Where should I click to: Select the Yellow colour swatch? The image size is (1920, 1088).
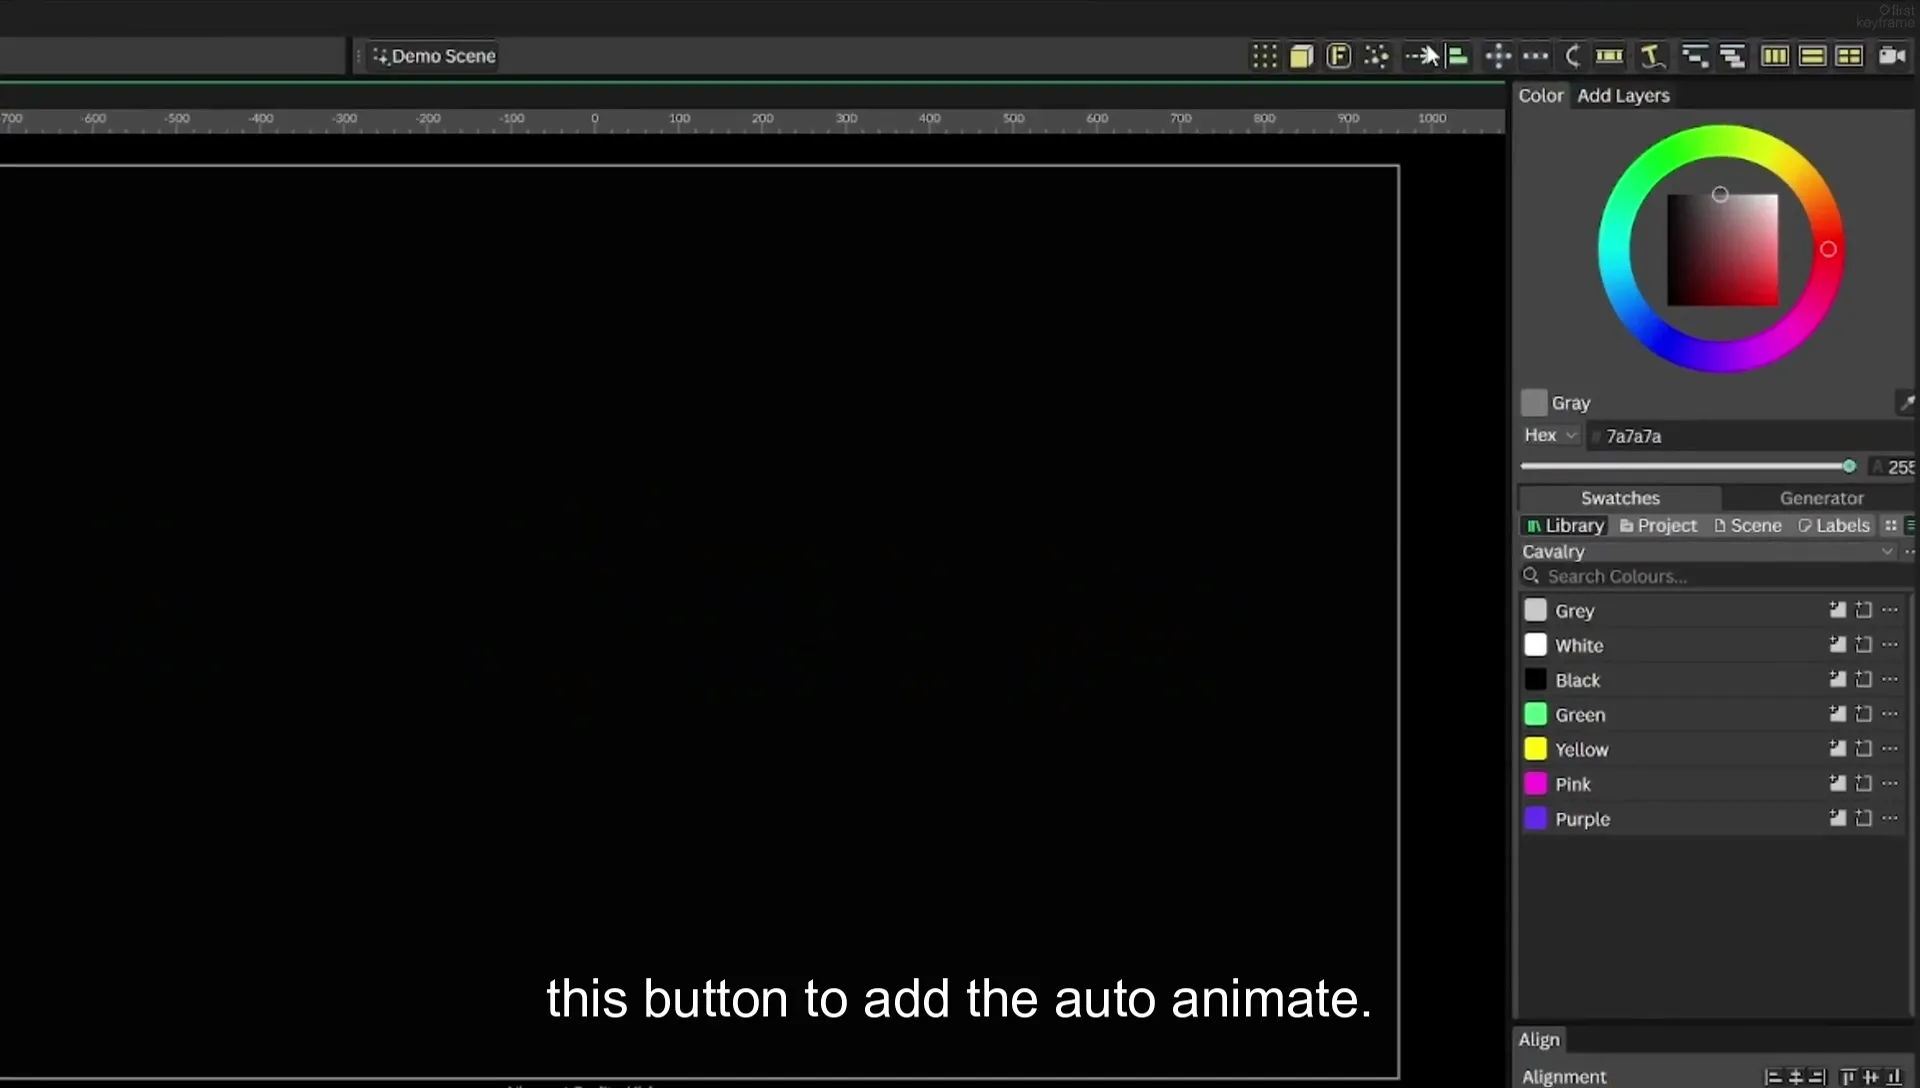tap(1535, 749)
